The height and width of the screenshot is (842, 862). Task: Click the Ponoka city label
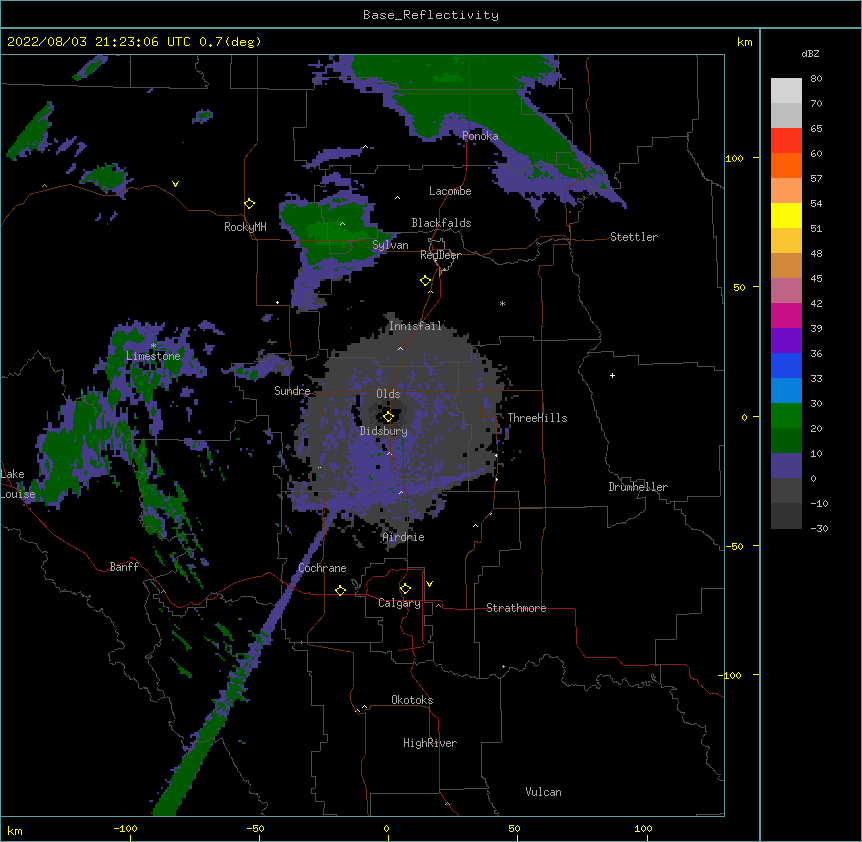(480, 136)
